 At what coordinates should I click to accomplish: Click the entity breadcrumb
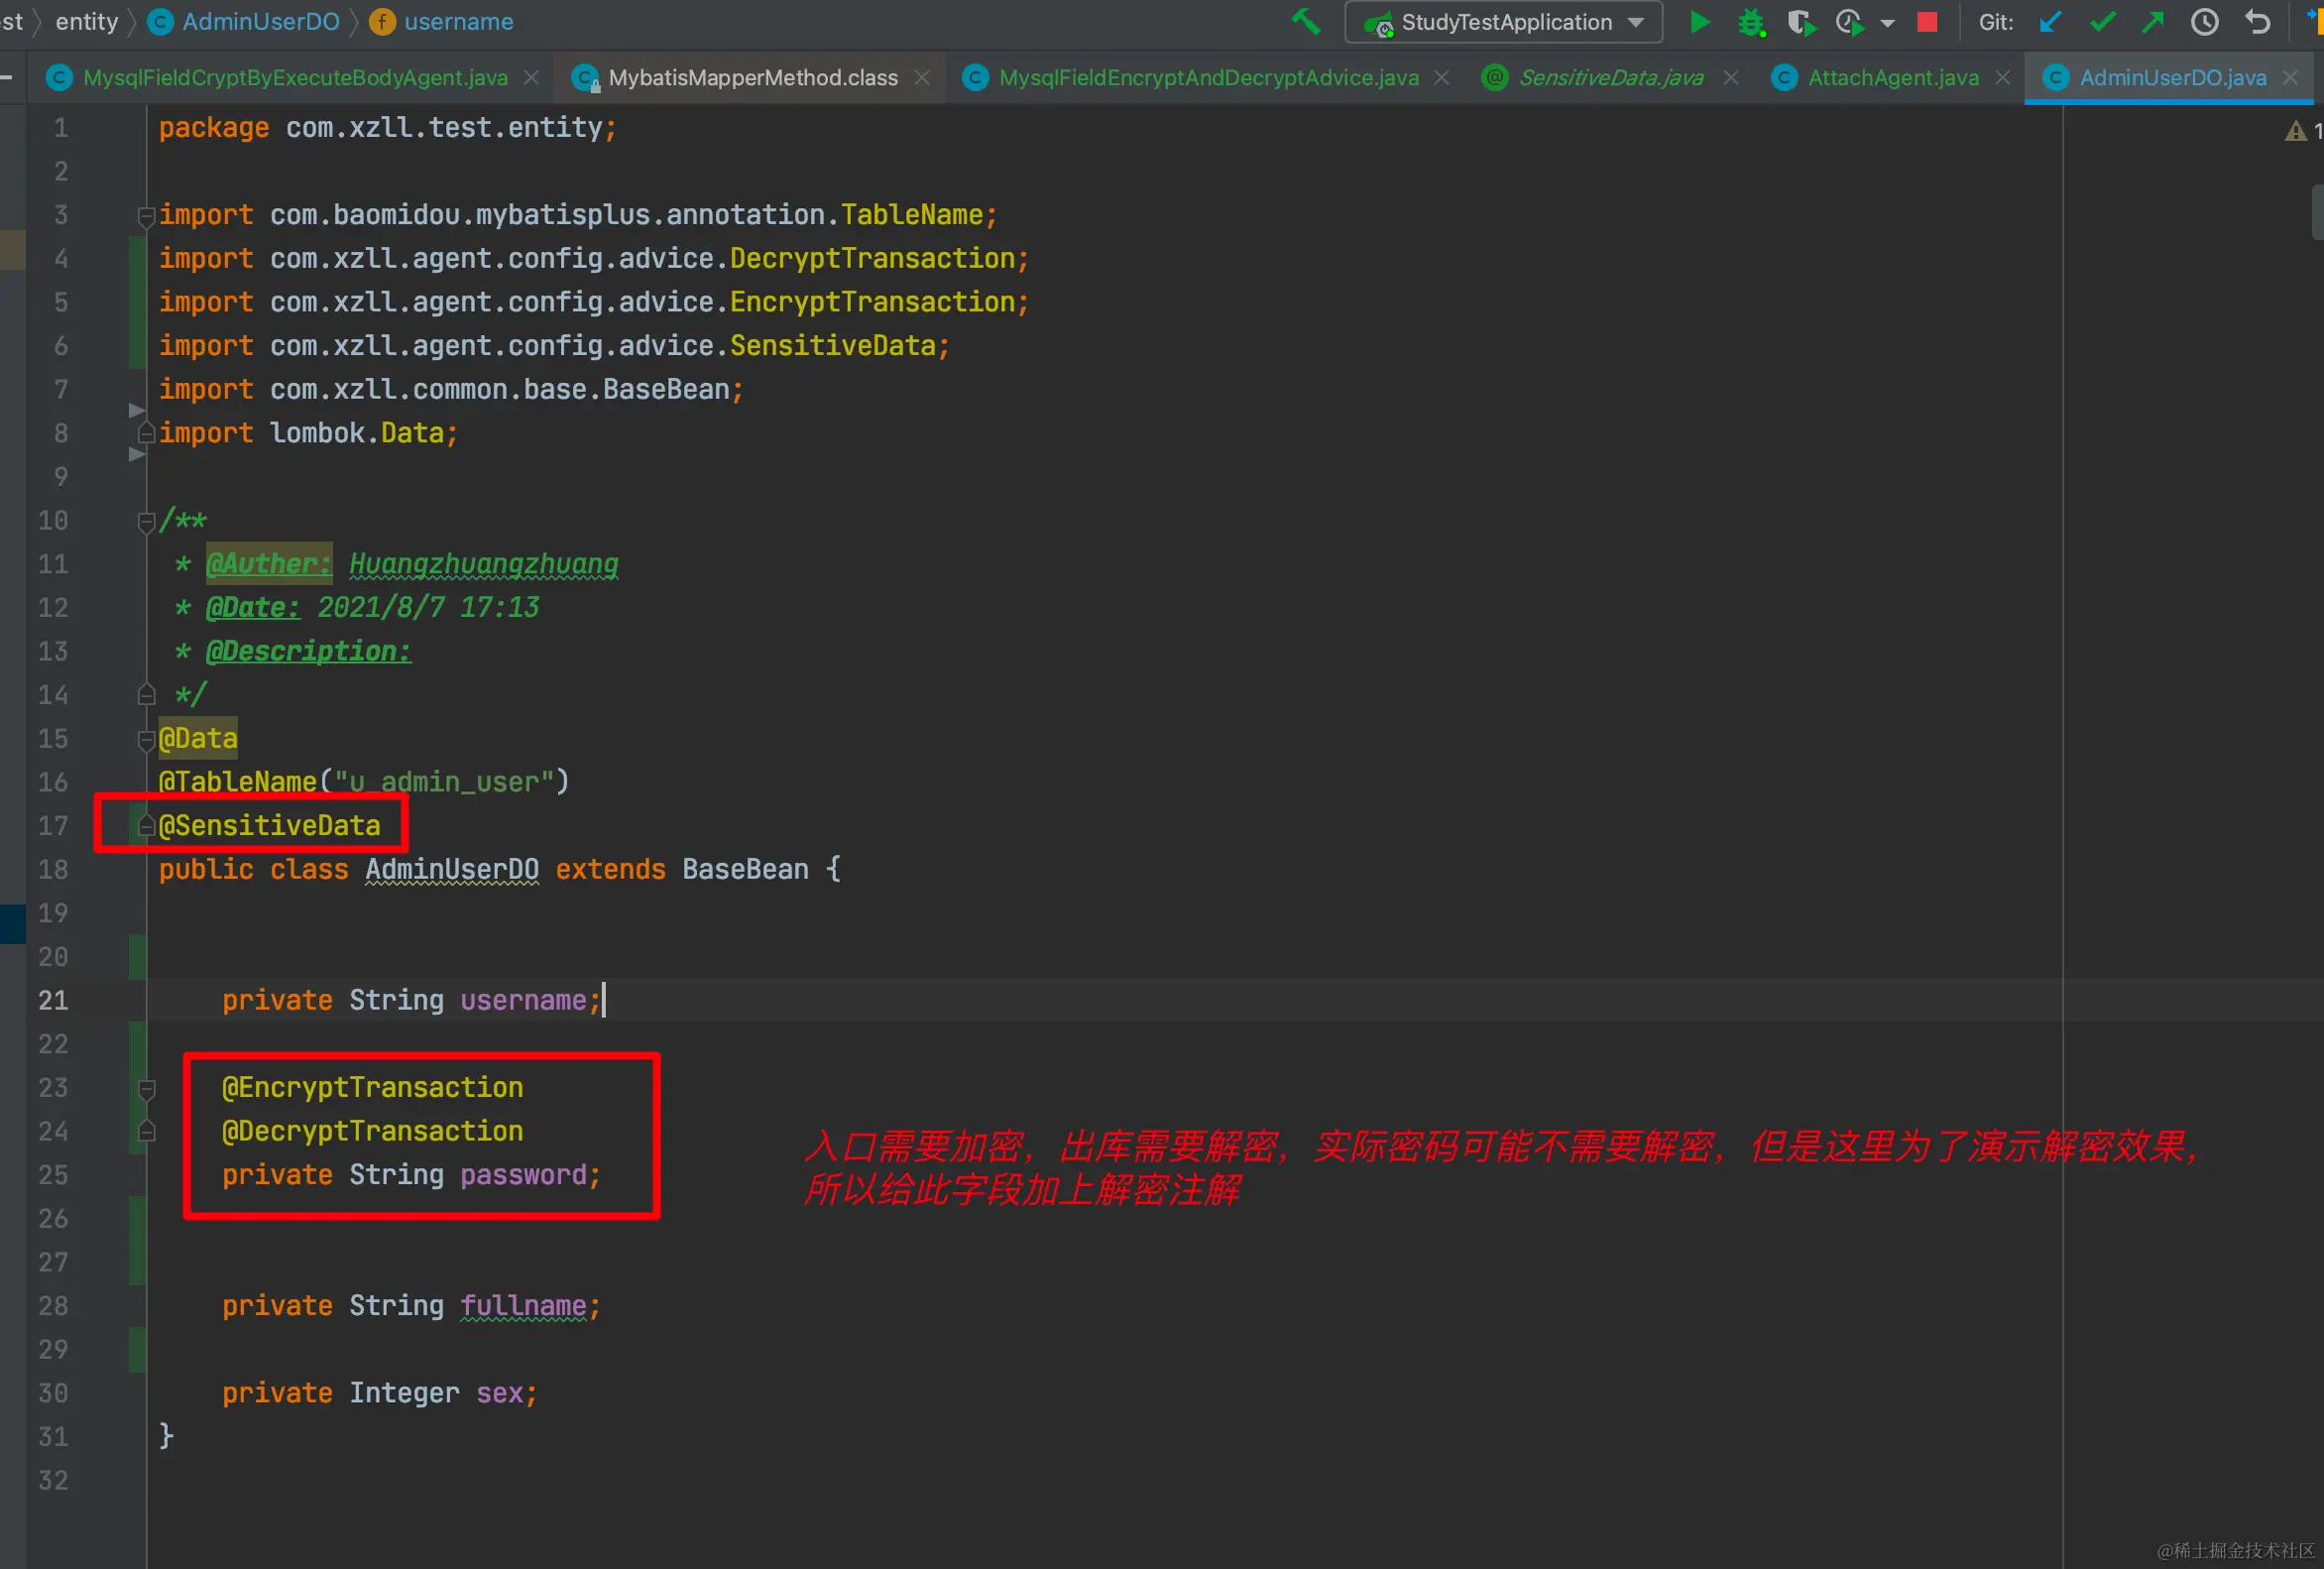pos(87,22)
